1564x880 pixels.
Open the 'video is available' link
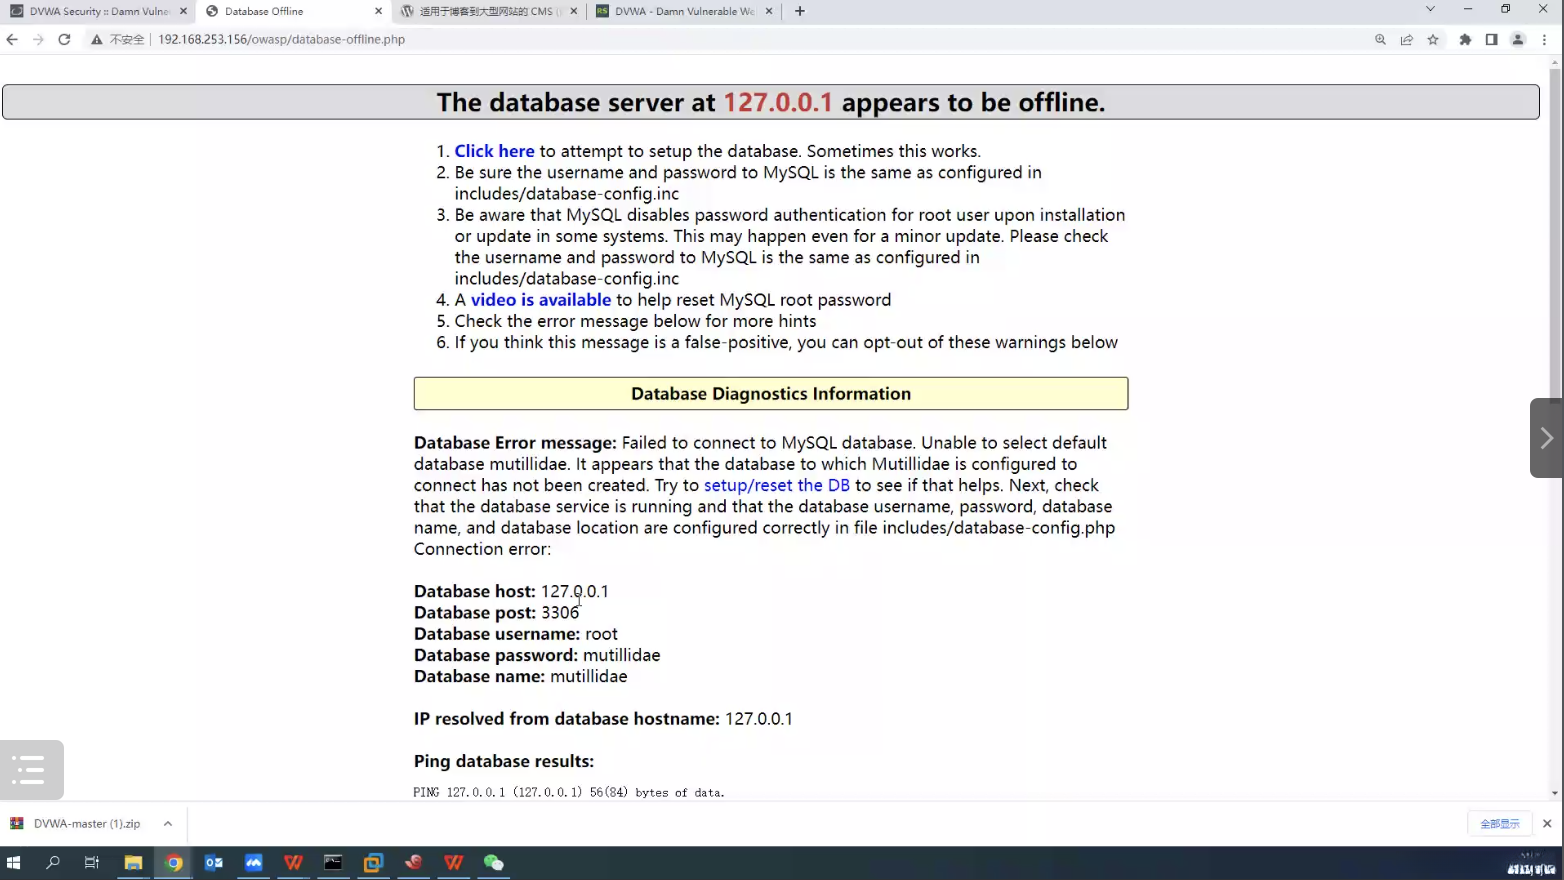click(541, 300)
